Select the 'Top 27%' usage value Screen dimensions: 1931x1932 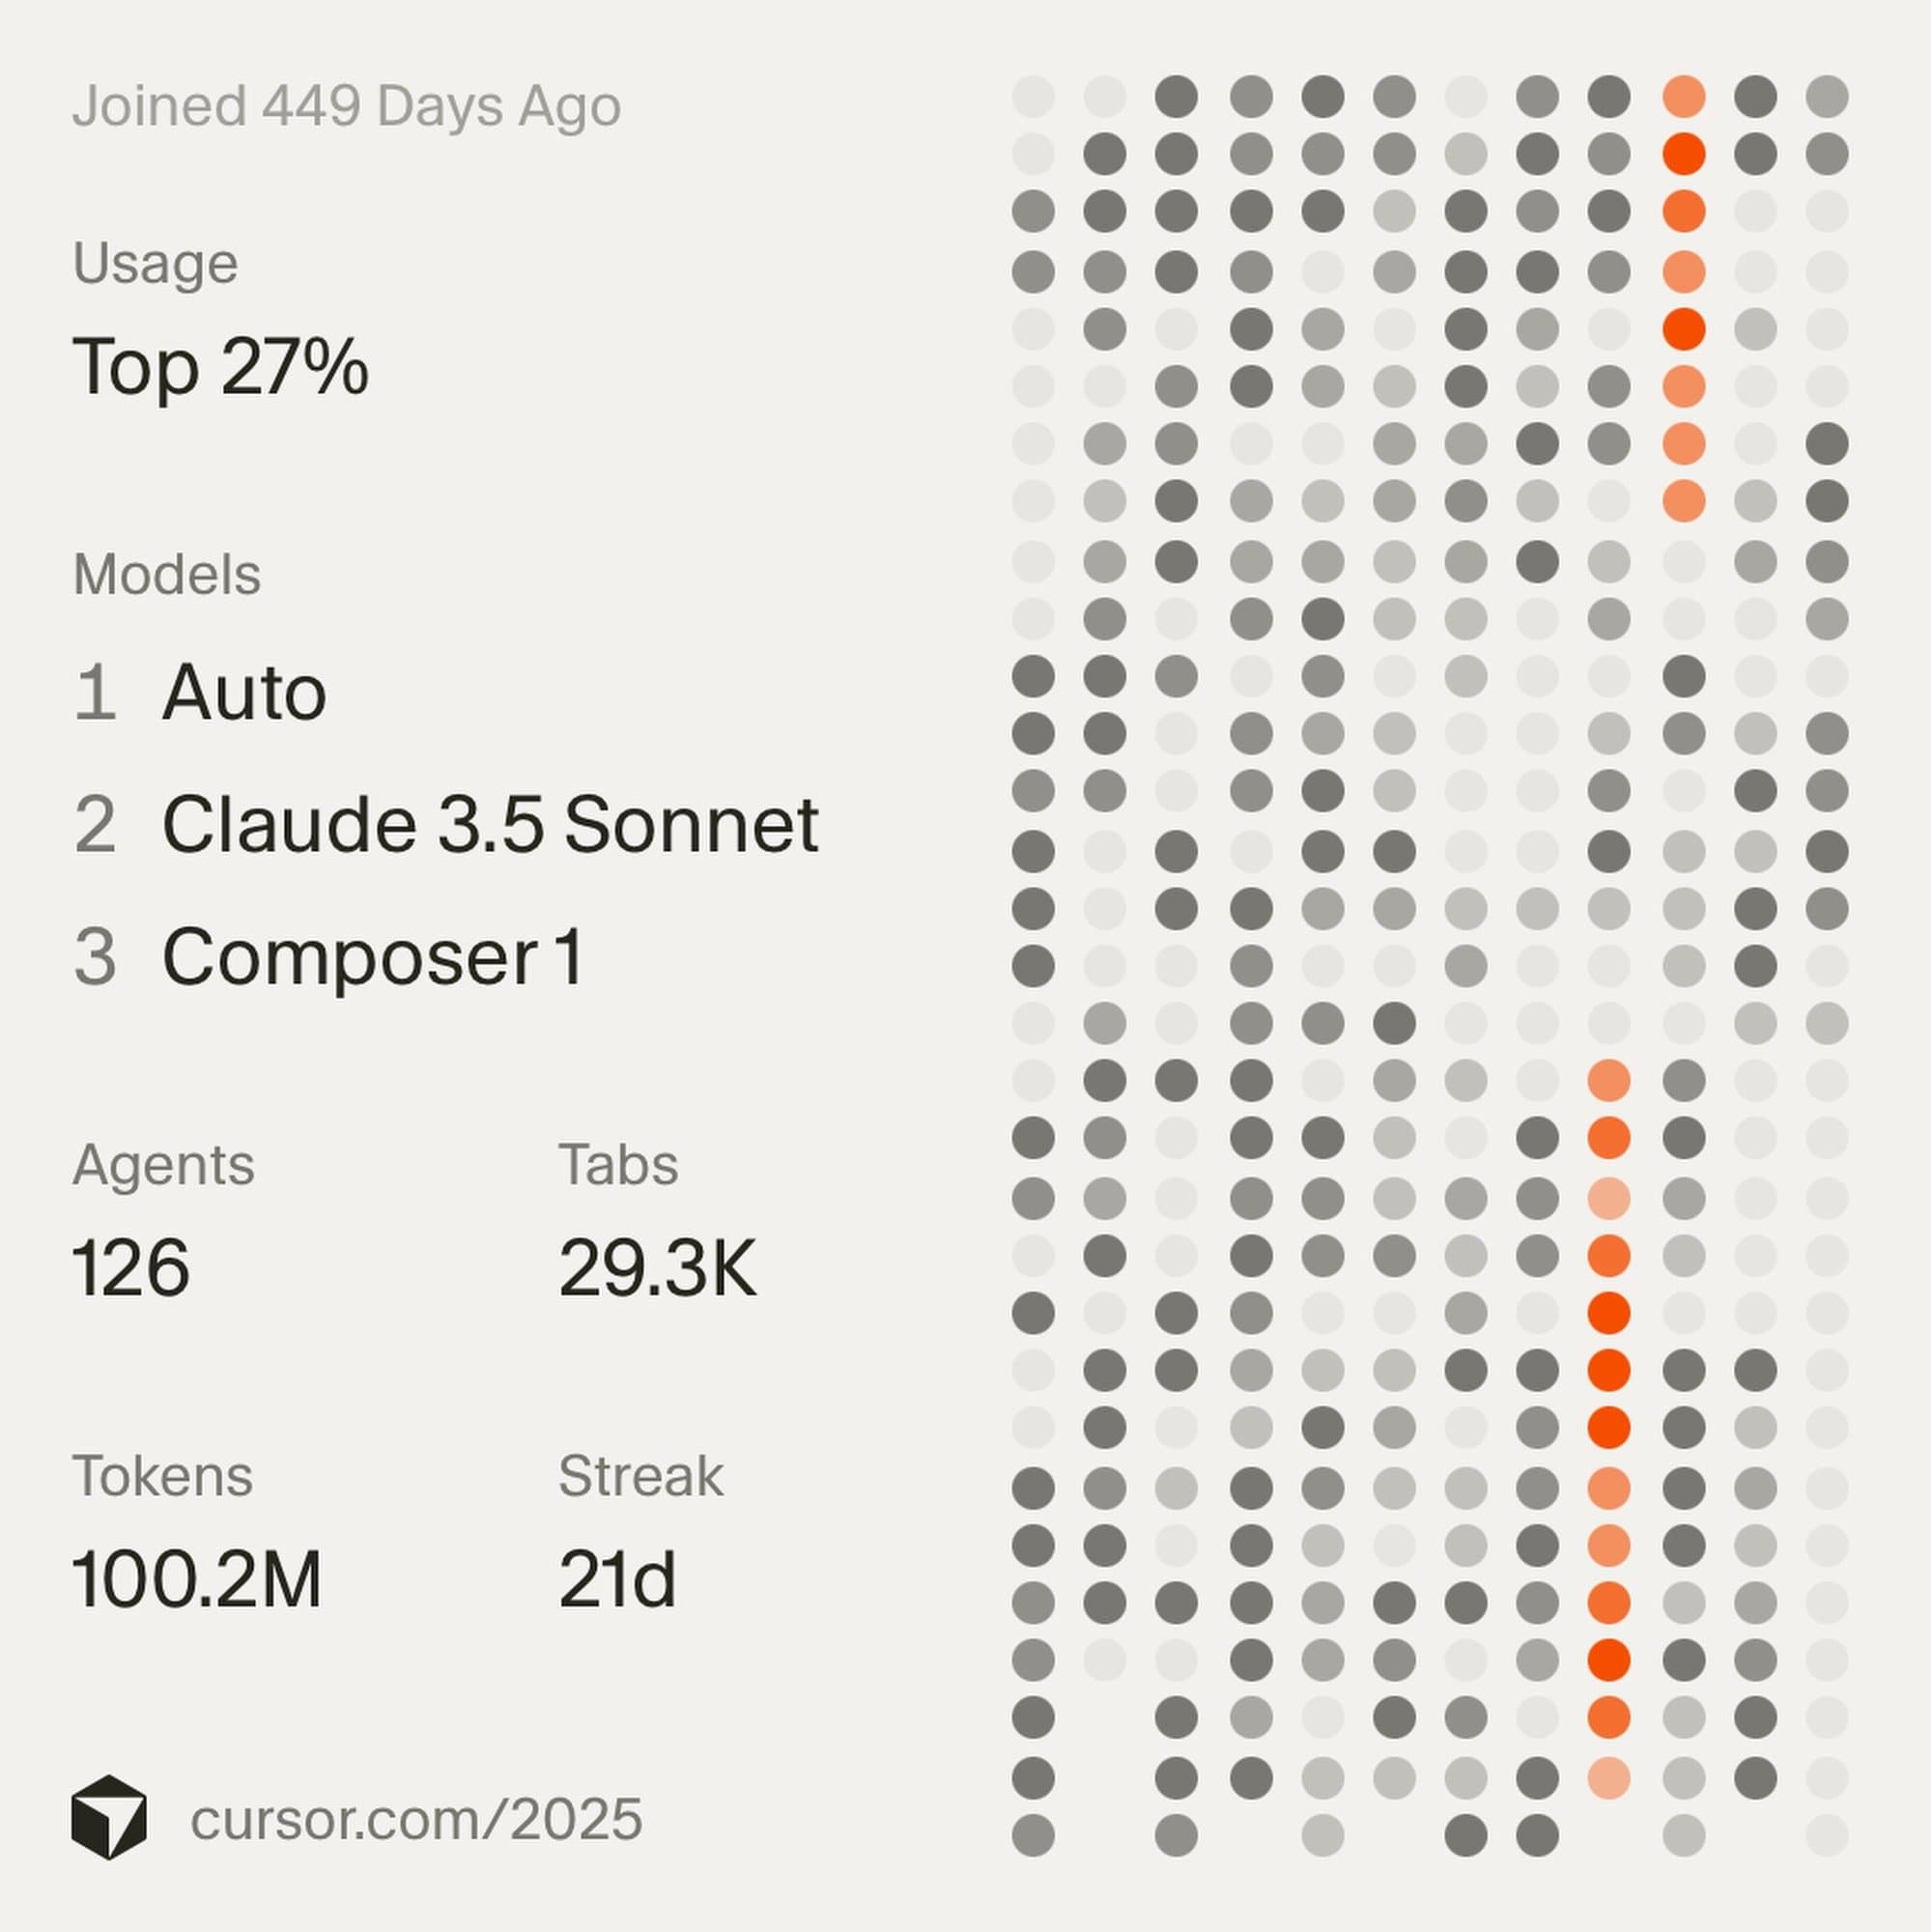(220, 367)
